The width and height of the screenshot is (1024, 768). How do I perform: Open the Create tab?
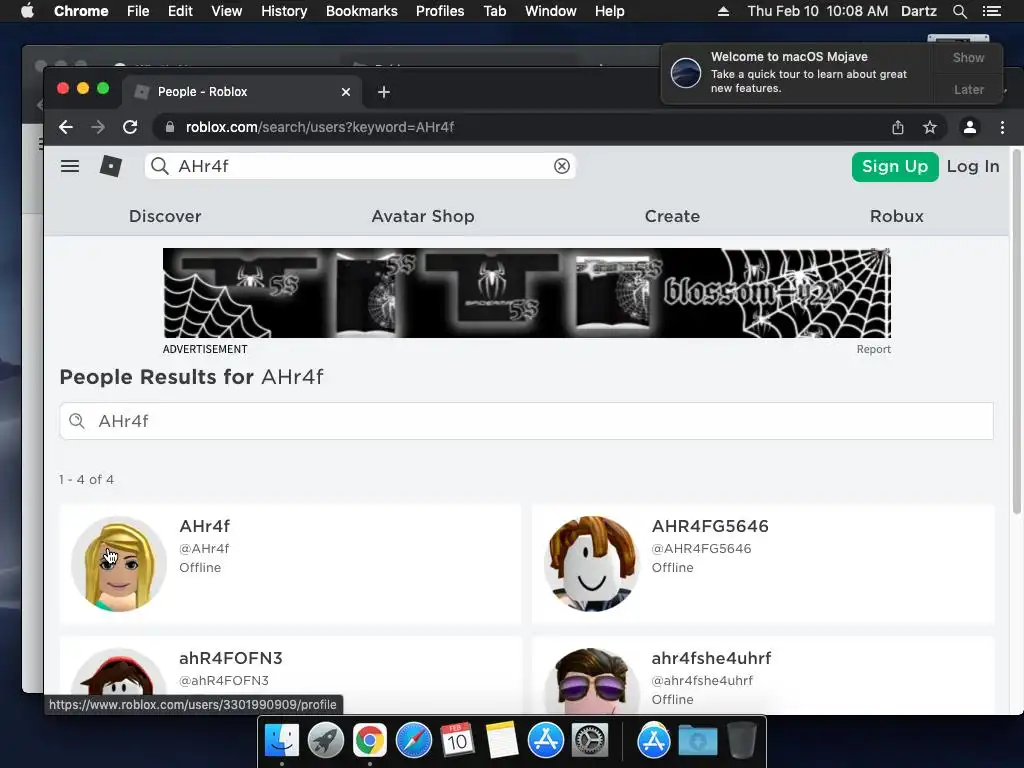[x=672, y=216]
